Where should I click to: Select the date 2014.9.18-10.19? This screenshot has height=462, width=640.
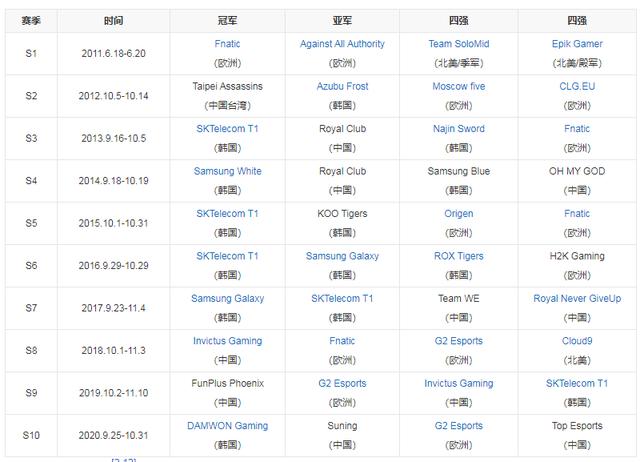tap(113, 181)
